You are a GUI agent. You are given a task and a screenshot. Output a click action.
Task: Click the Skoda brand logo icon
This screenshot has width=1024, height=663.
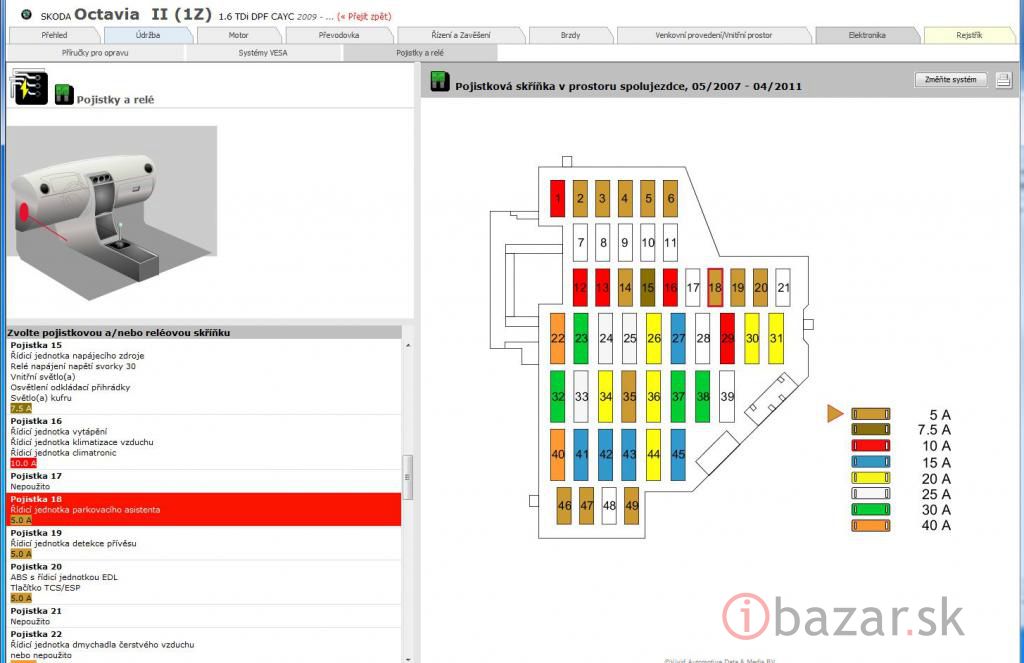click(26, 16)
